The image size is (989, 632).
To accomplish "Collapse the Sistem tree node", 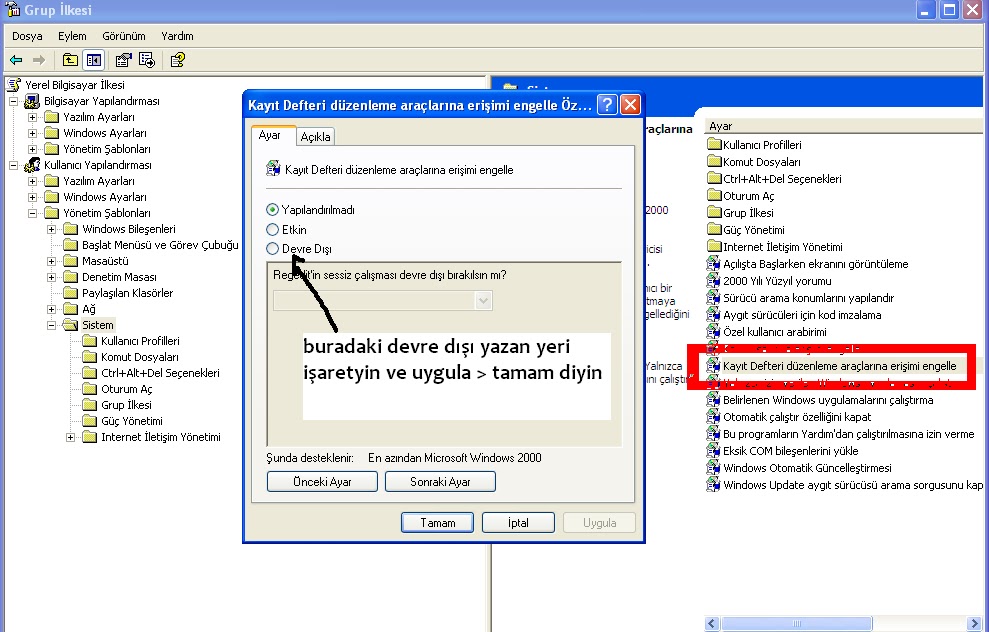I will pos(52,325).
